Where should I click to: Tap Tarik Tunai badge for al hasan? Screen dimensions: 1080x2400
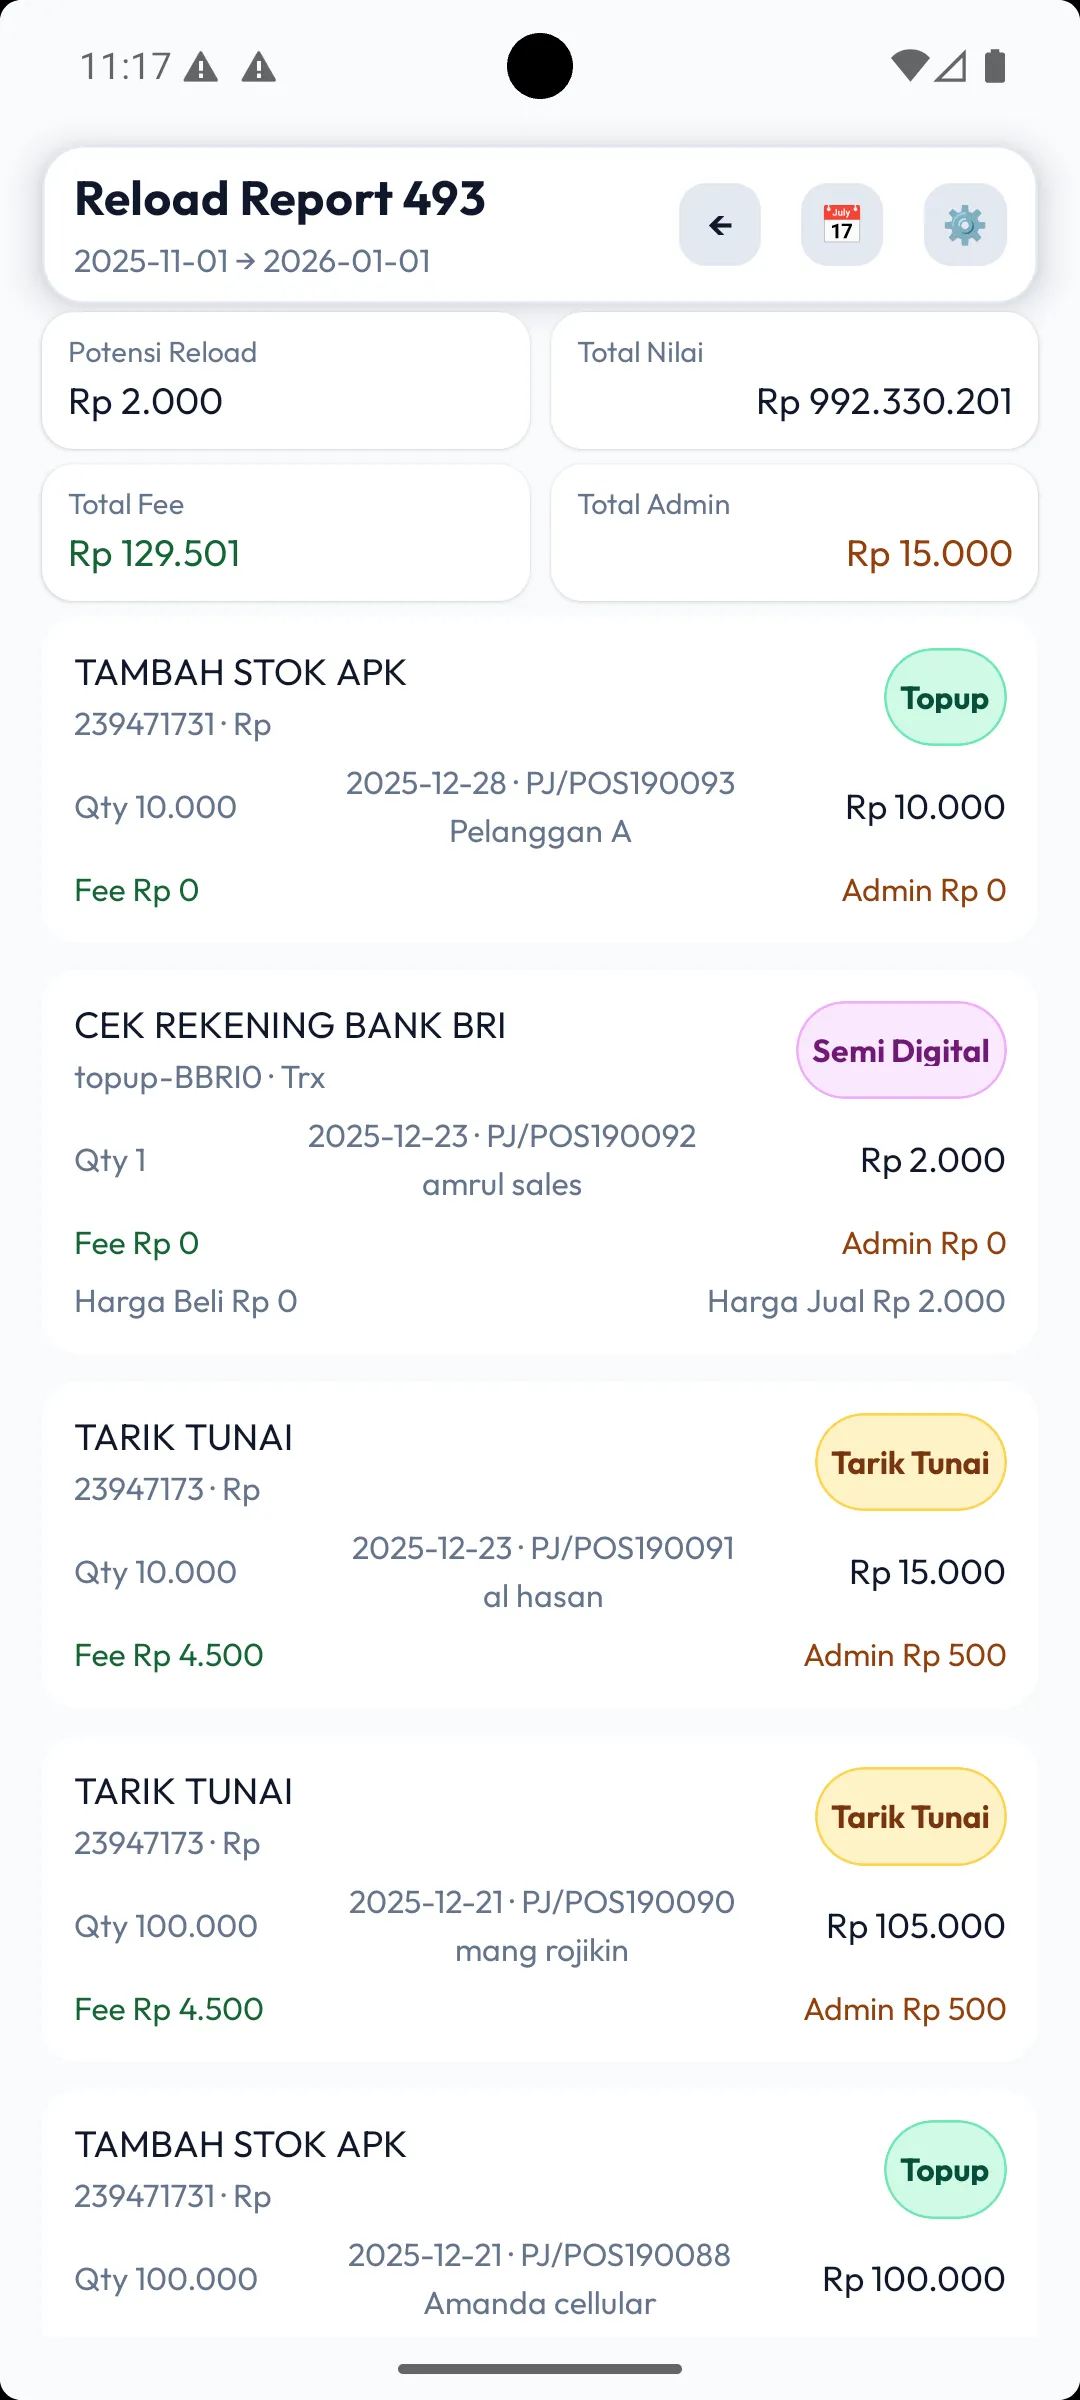[x=911, y=1463]
